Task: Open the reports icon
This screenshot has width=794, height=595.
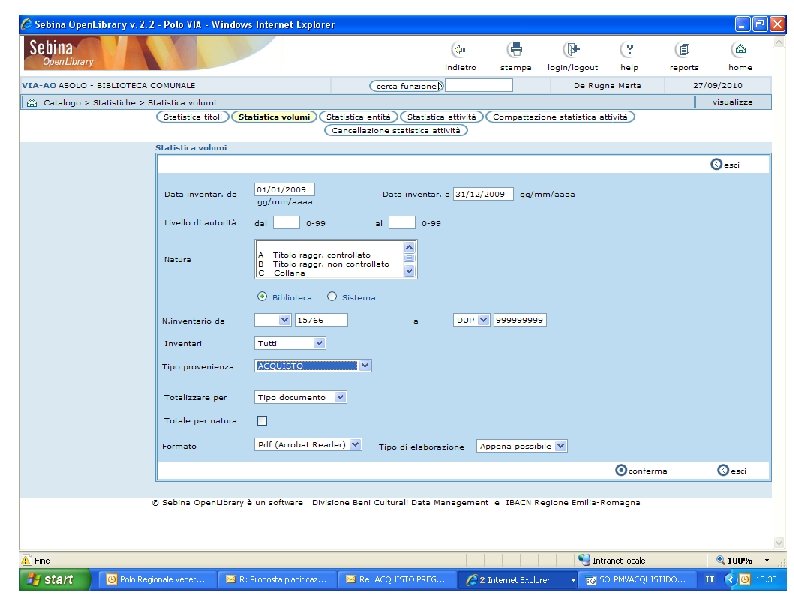Action: point(684,50)
